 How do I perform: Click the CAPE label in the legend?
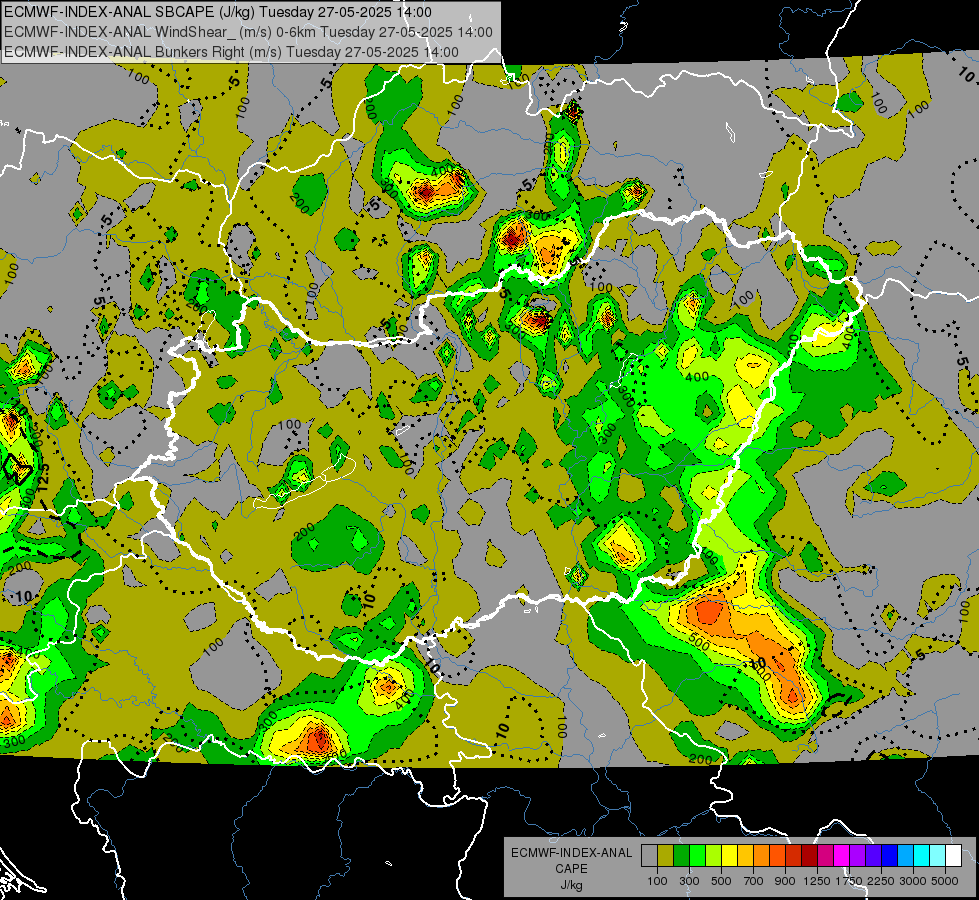(x=571, y=868)
